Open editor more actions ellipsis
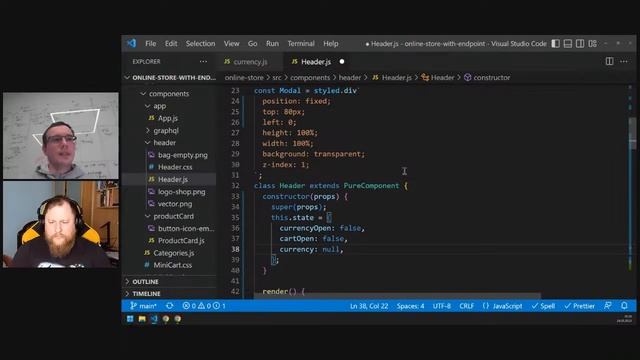The height and width of the screenshot is (360, 640). [624, 61]
